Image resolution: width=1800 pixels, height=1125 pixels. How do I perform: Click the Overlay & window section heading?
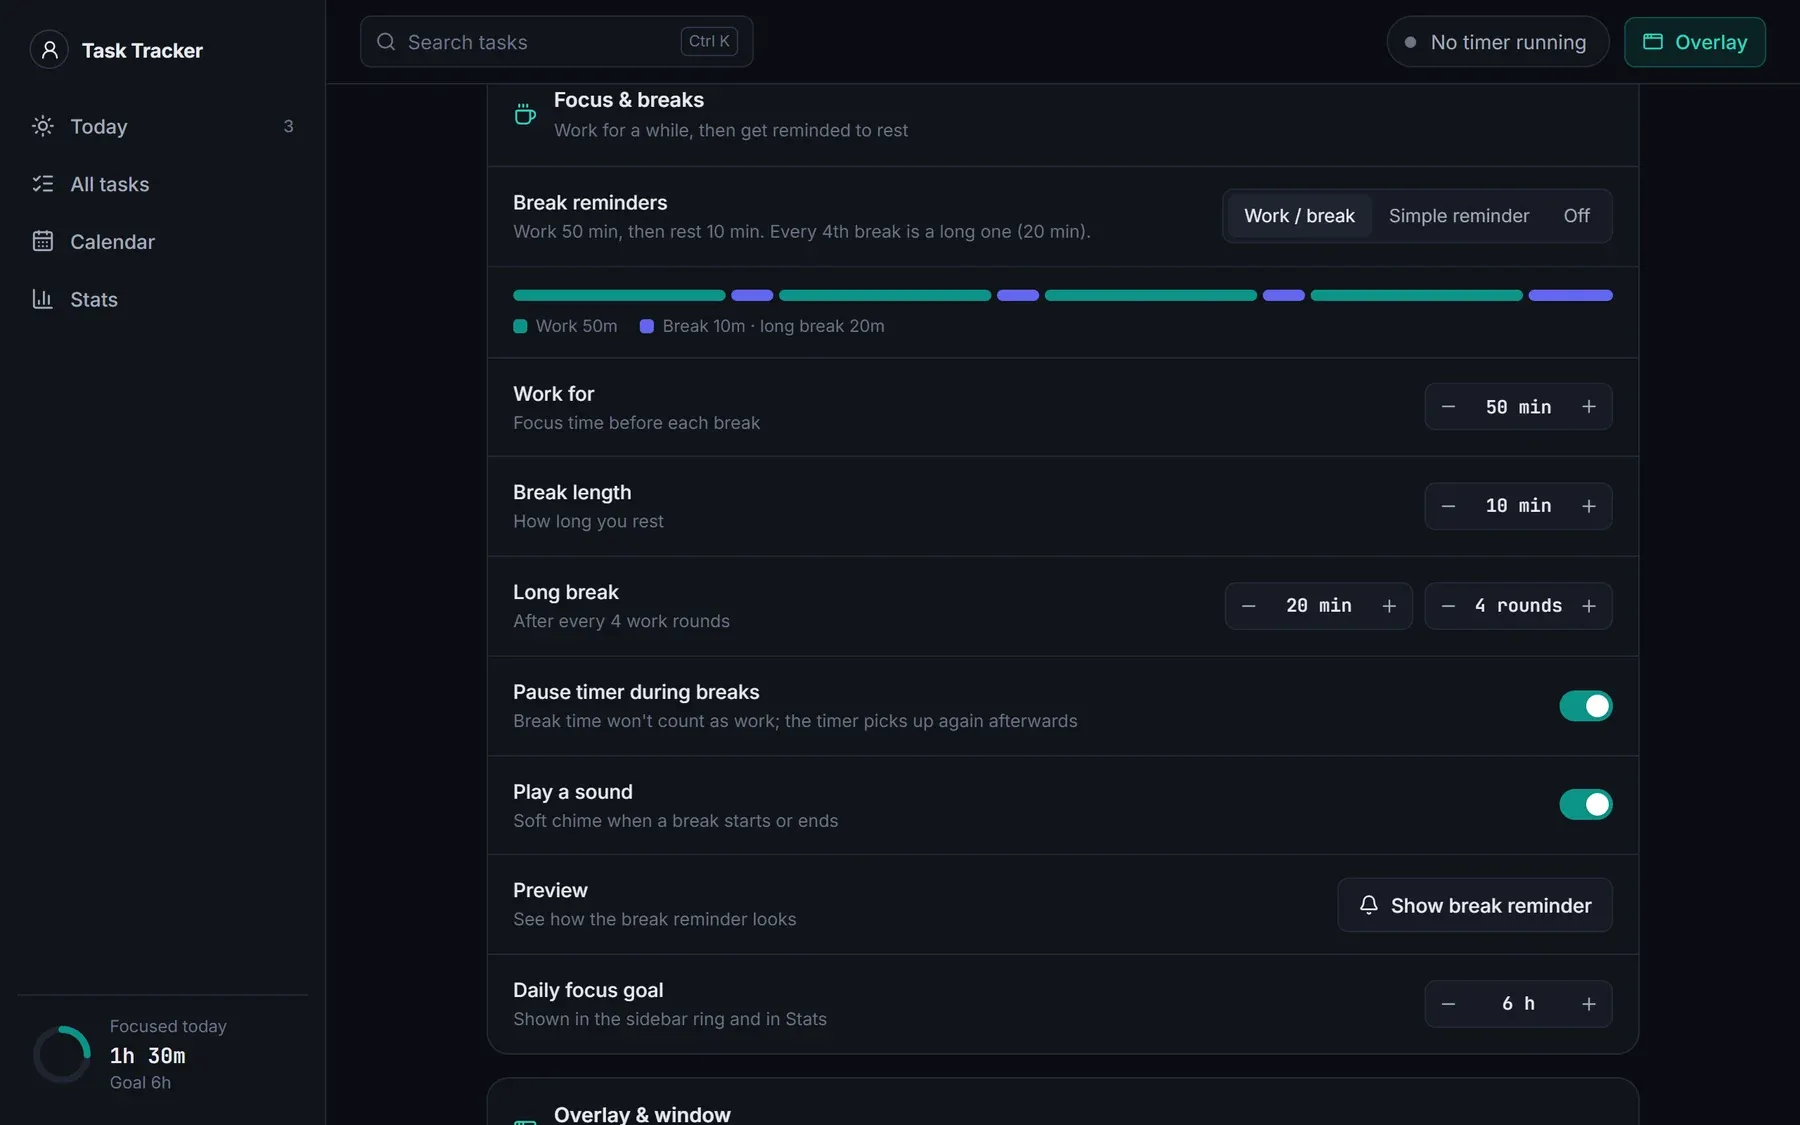(x=642, y=1114)
